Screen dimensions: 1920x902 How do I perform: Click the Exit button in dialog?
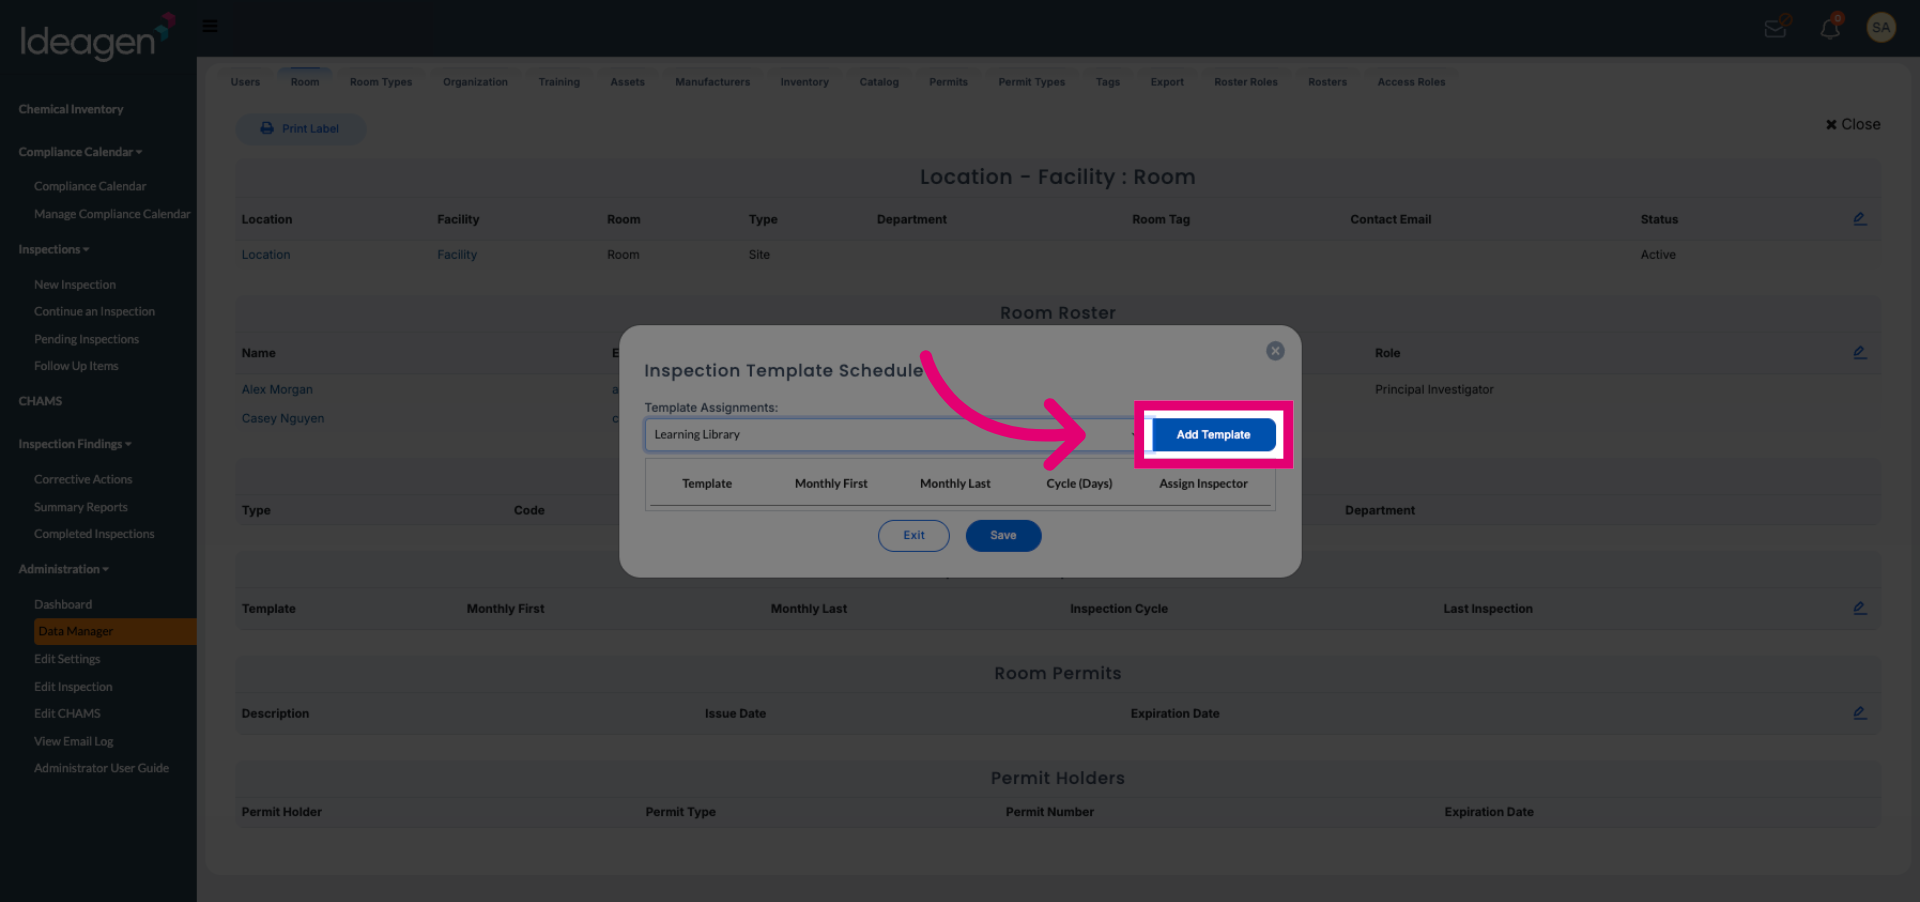pyautogui.click(x=914, y=536)
